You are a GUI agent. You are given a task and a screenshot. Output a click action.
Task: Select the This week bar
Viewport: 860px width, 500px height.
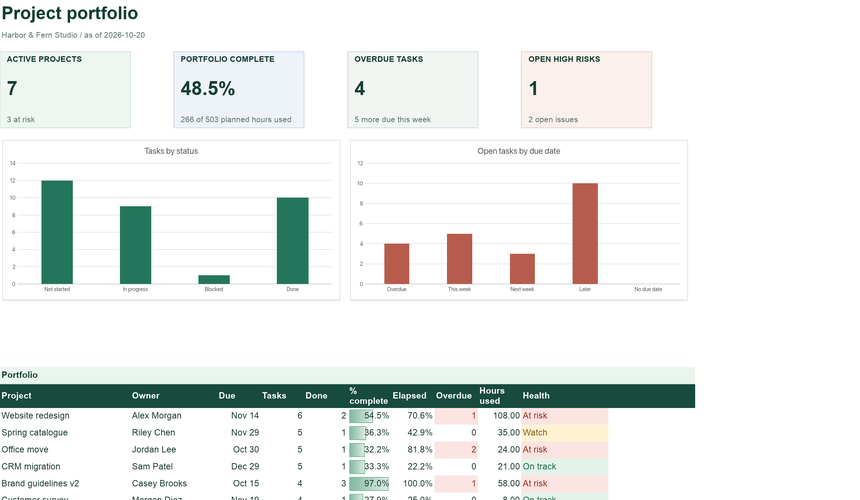coord(460,259)
